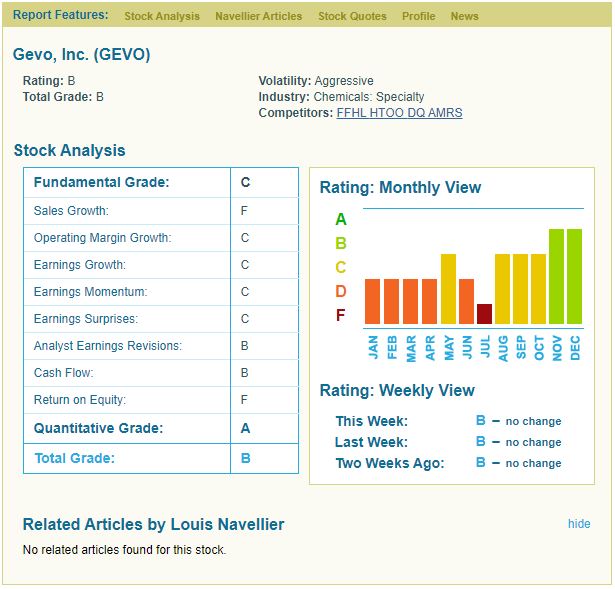Click the Fundamental Grade value C
Screen dimensions: 615x589
point(246,182)
